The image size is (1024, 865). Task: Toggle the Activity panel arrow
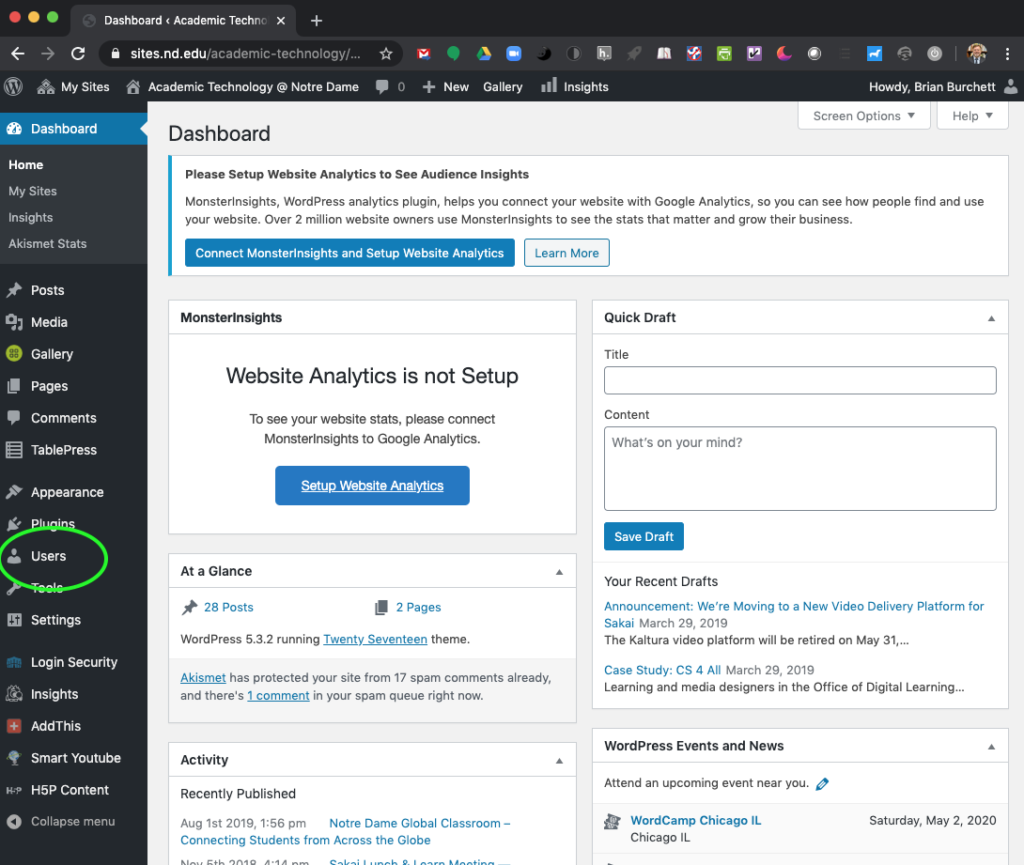[x=559, y=761]
